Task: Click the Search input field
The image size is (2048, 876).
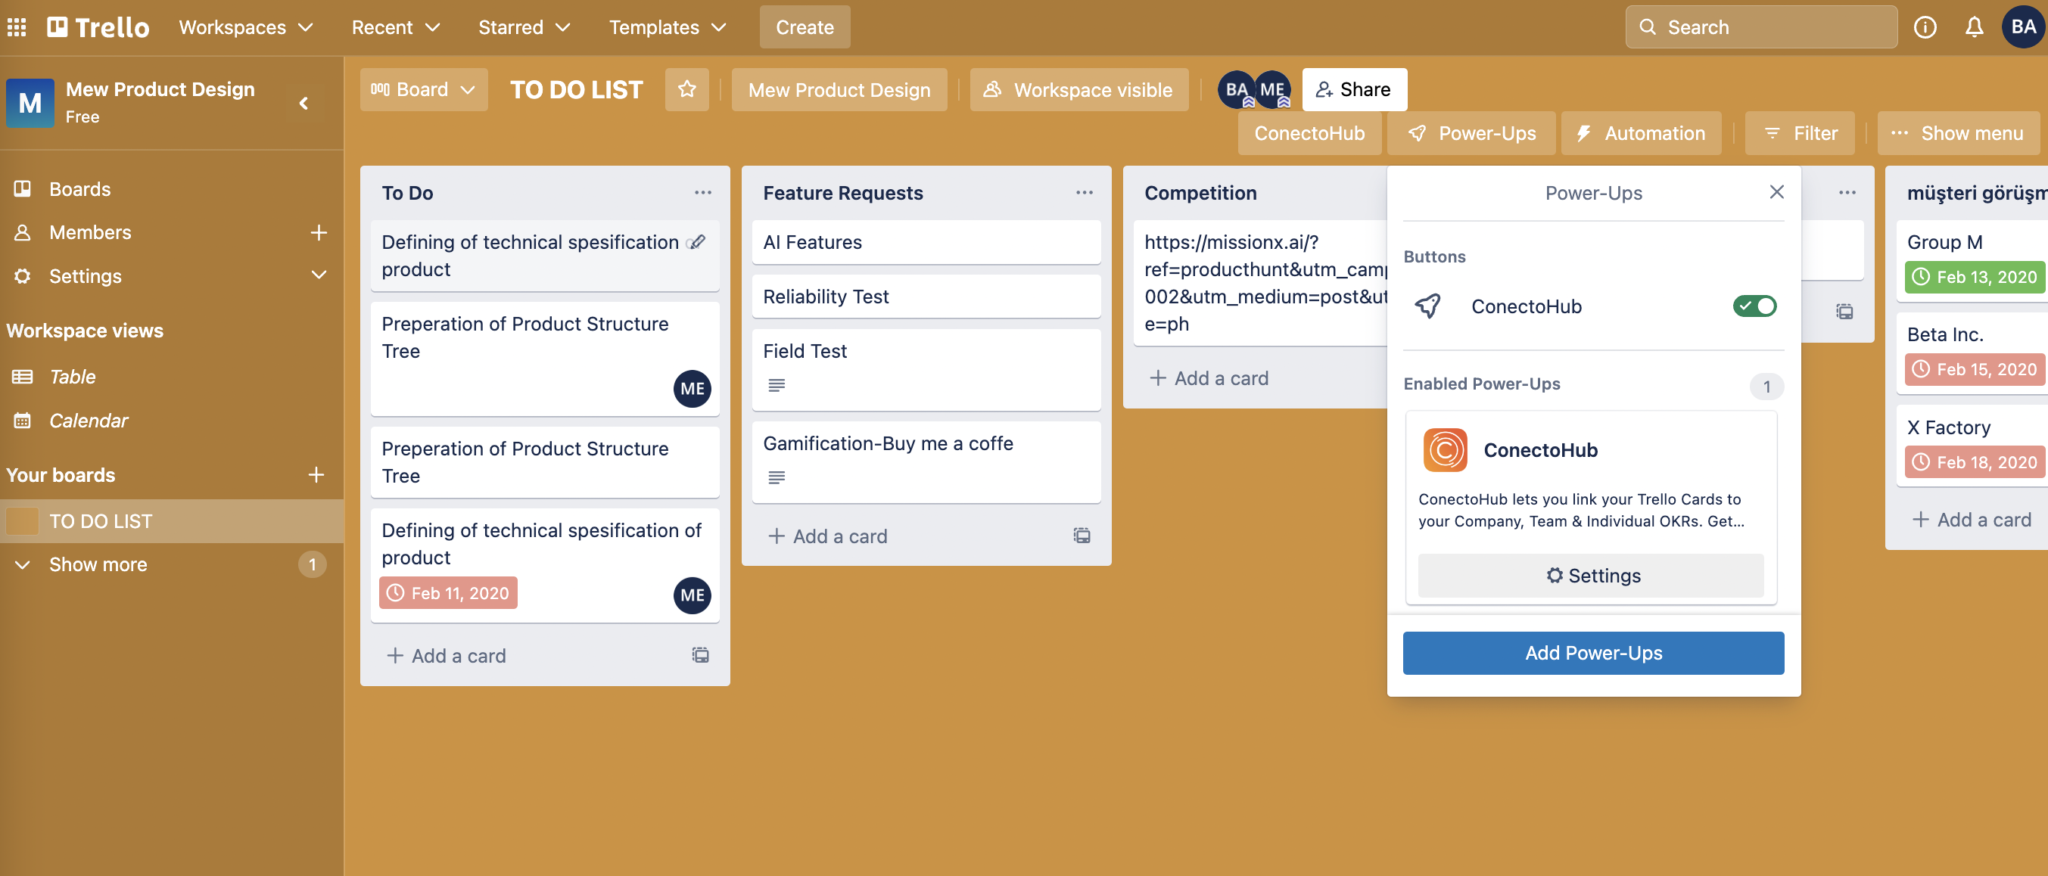Action: pyautogui.click(x=1761, y=27)
